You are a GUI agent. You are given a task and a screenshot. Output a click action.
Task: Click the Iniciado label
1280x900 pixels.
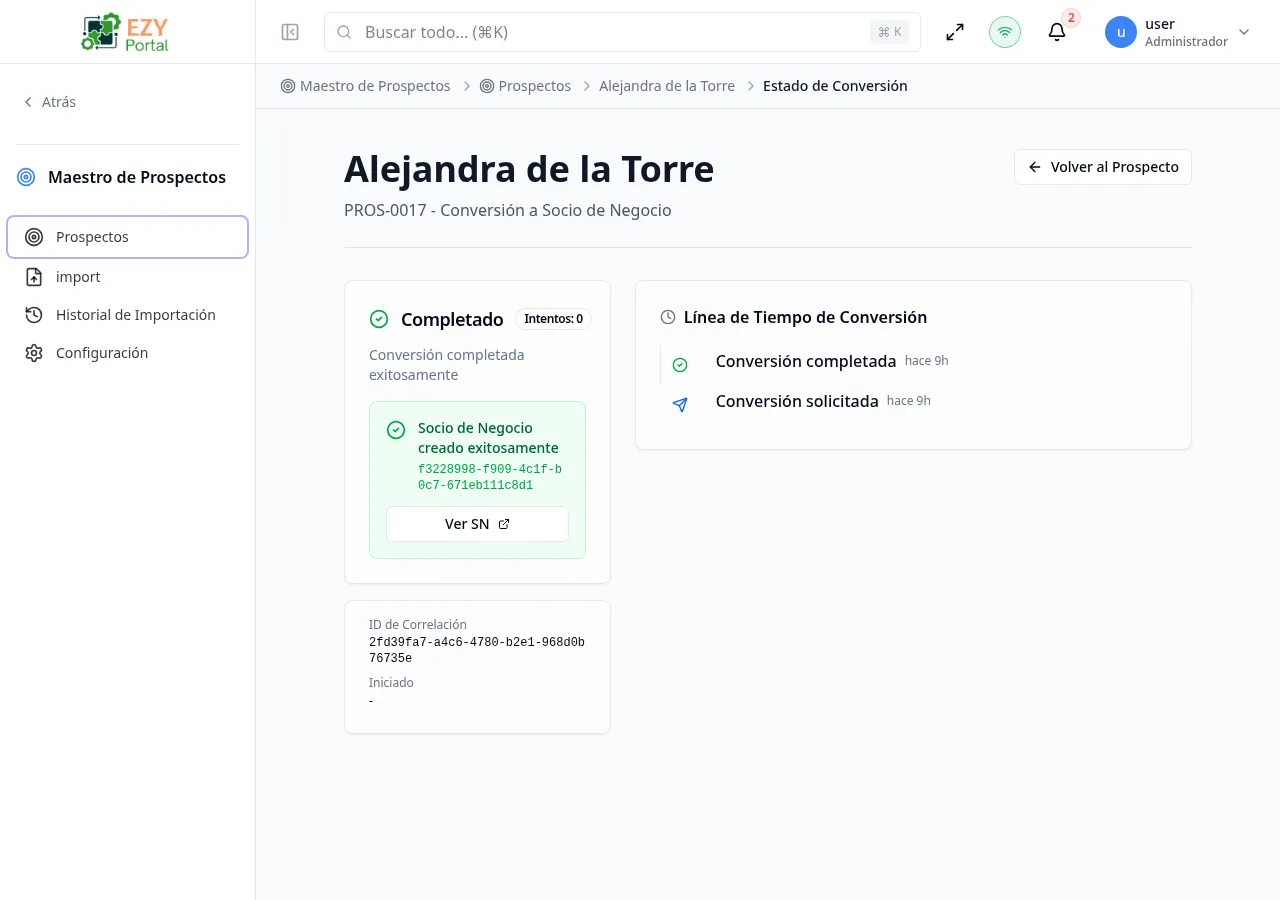(x=391, y=682)
